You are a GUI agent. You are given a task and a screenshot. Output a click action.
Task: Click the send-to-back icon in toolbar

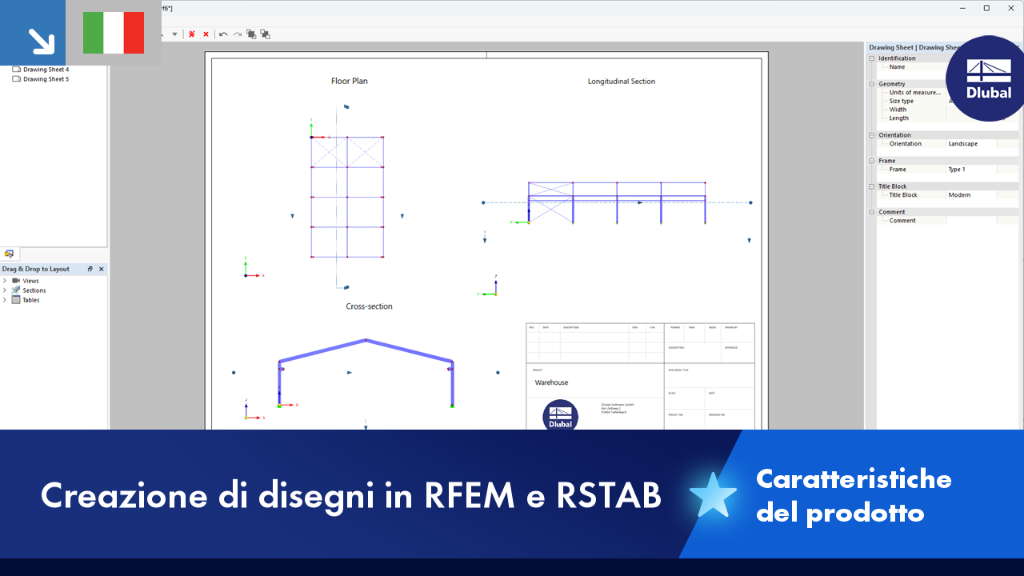point(265,34)
